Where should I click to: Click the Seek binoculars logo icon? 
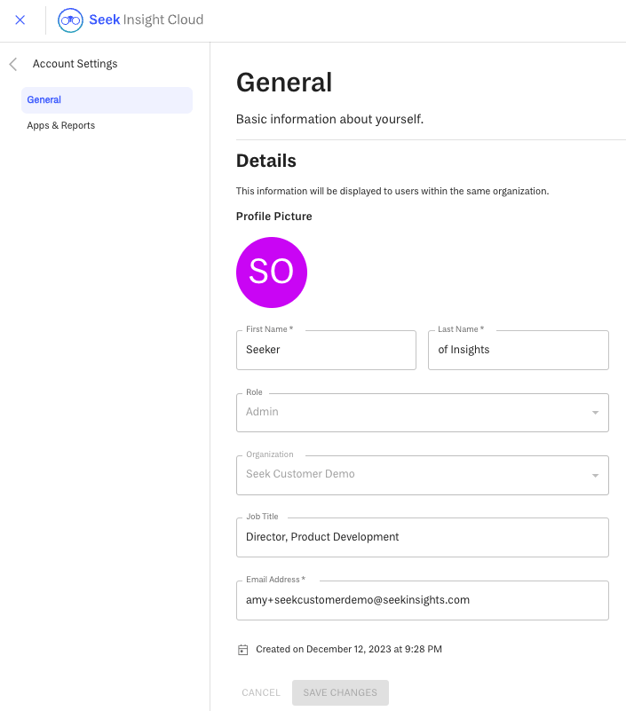70,20
